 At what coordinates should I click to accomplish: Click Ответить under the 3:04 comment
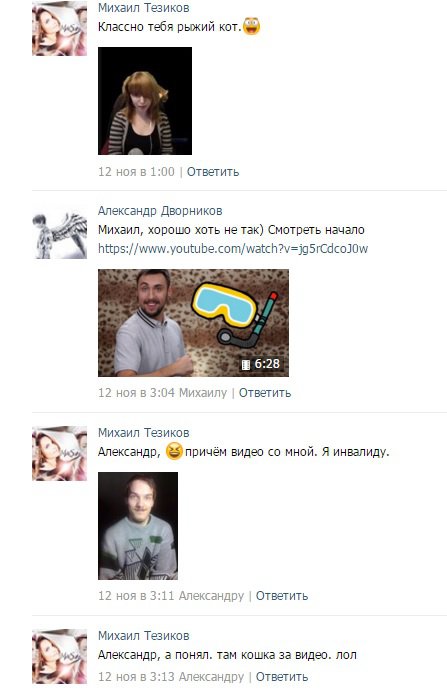point(265,392)
